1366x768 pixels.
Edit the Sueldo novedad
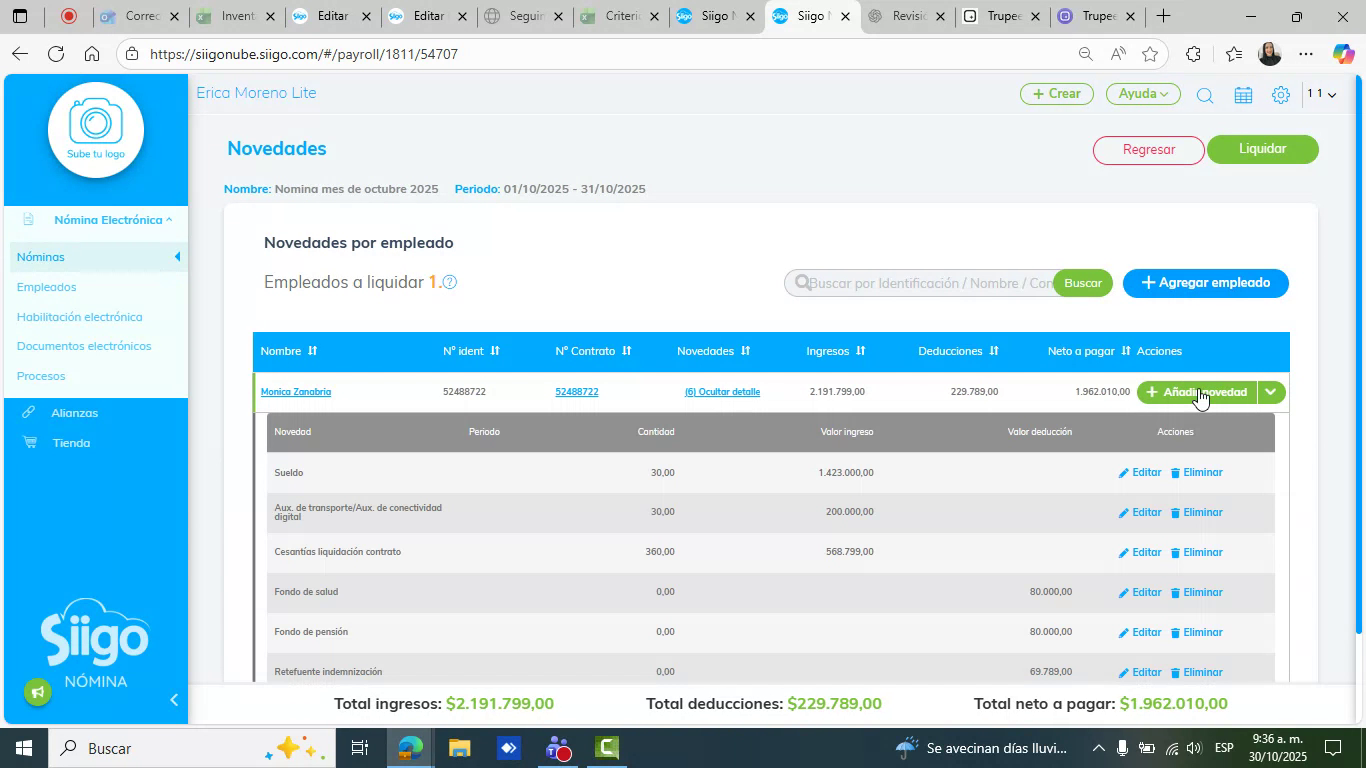tap(1140, 472)
